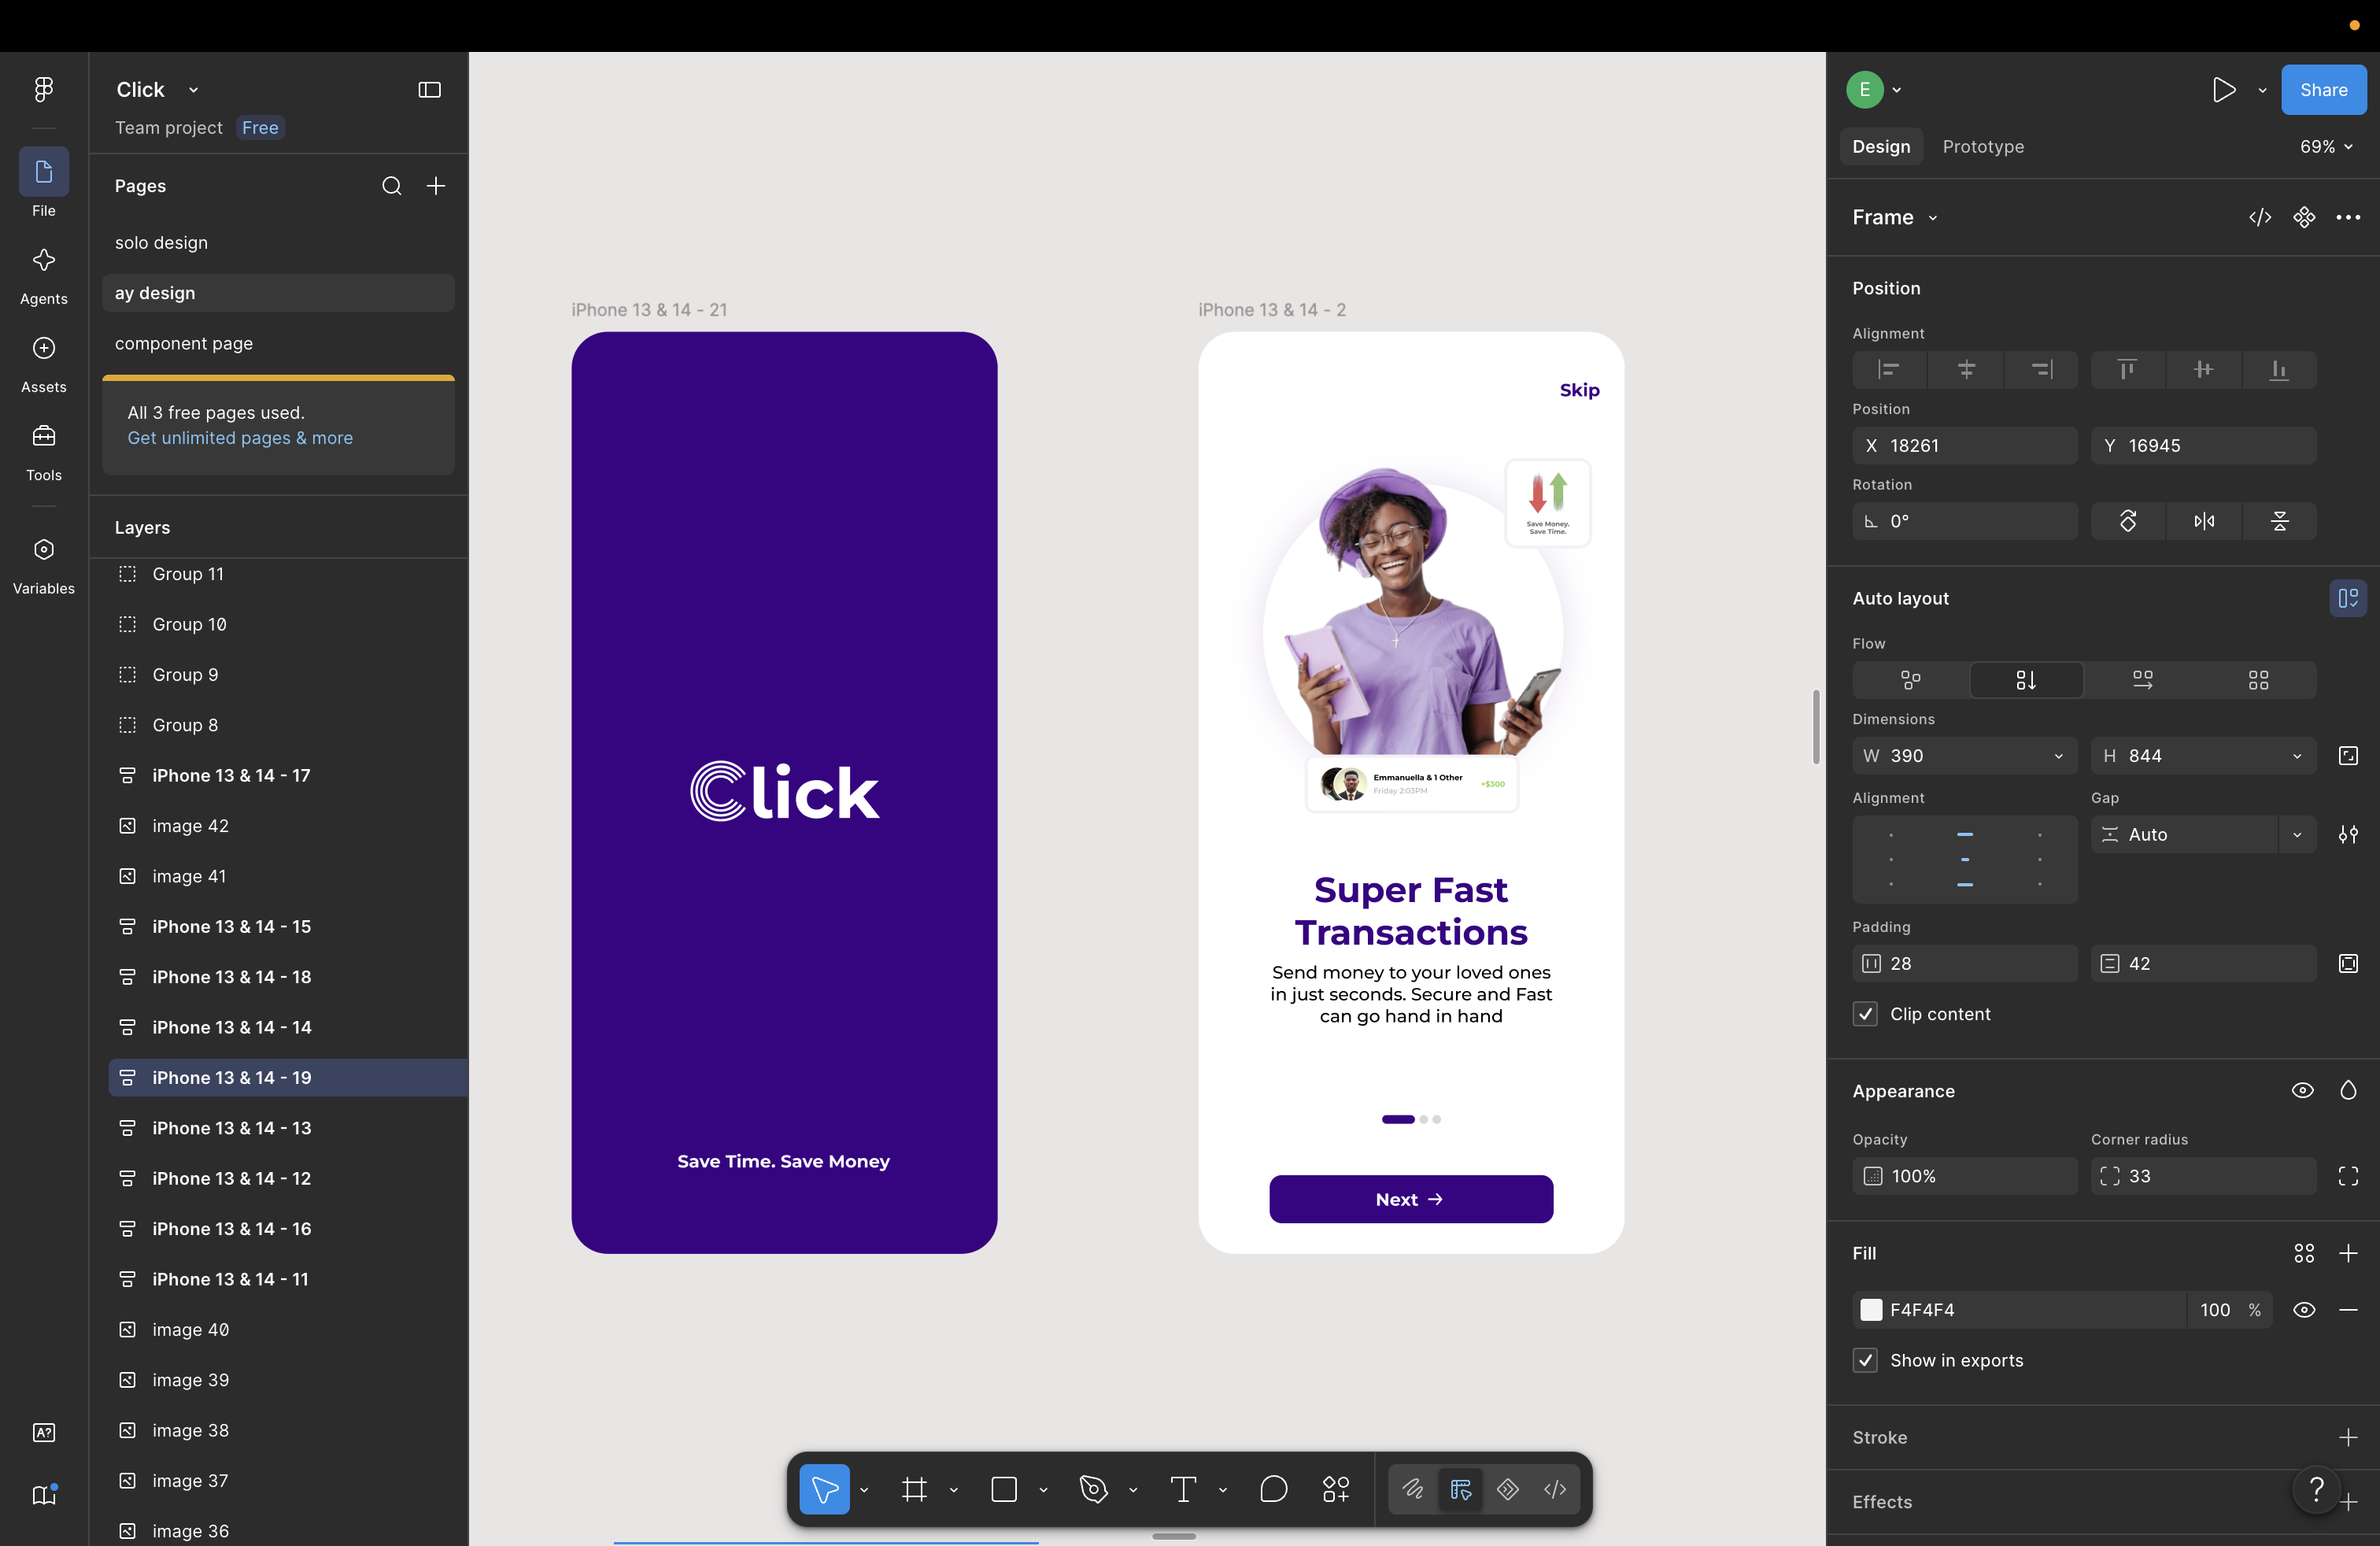Add a stroke with plus button
The height and width of the screenshot is (1546, 2380).
2348,1437
